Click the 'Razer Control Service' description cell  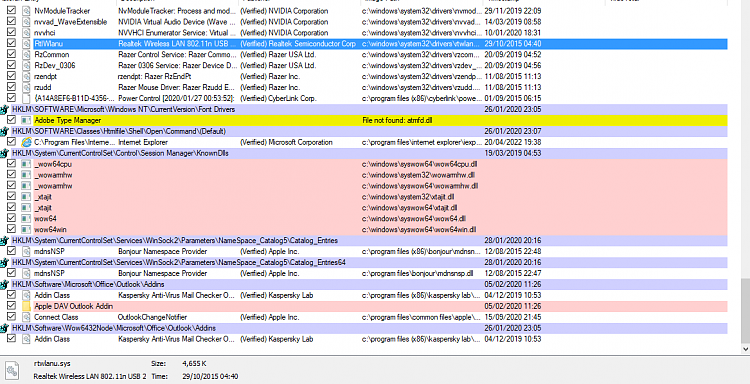click(x=177, y=55)
